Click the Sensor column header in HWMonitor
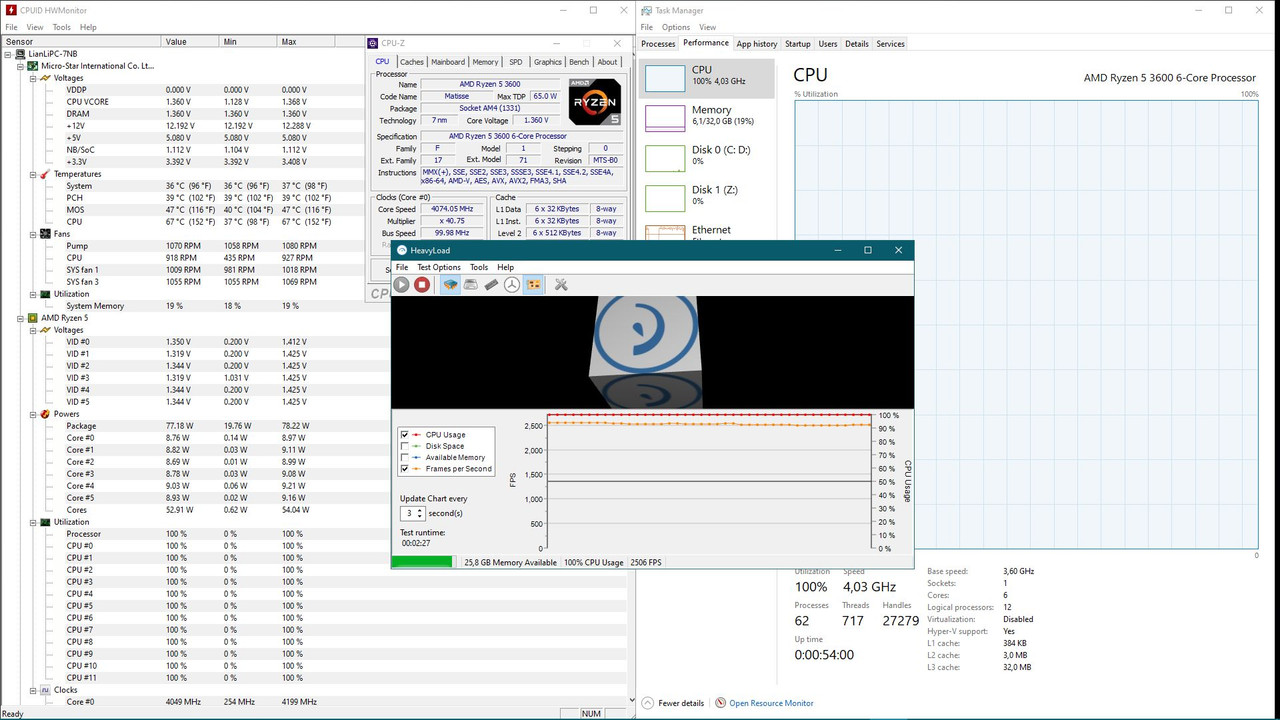 pos(81,42)
